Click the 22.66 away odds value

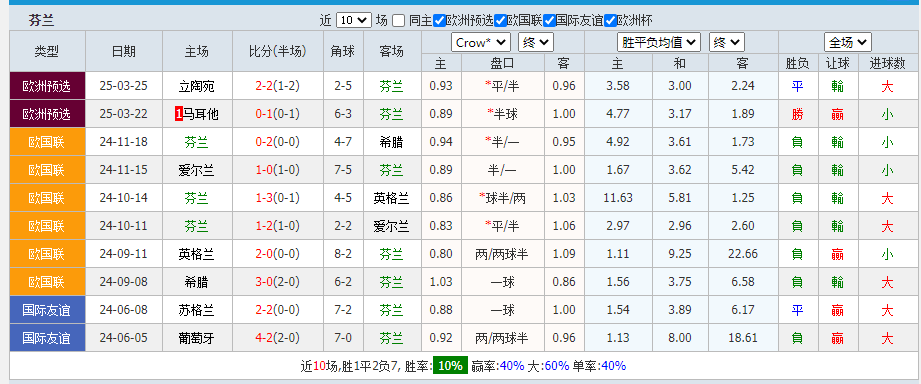point(743,254)
